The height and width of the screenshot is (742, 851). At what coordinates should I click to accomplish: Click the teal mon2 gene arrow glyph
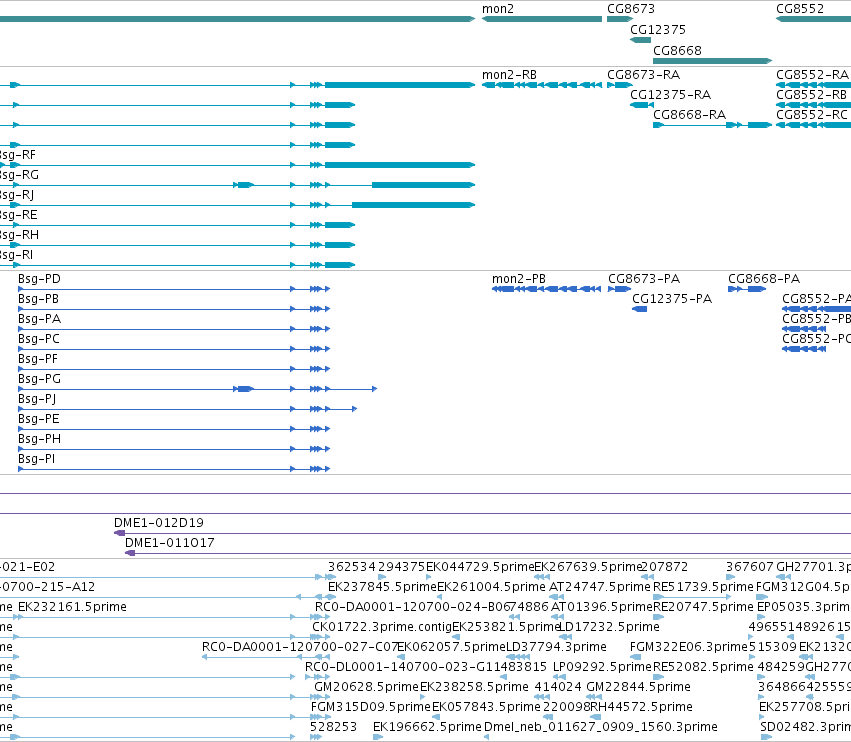coord(542,19)
